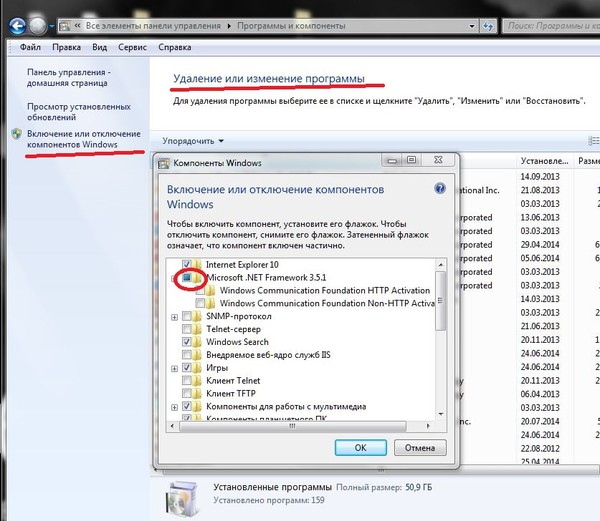Click the components list vertical scrollbar thumb
Viewport: 600px width, 521px height.
pyautogui.click(x=440, y=301)
